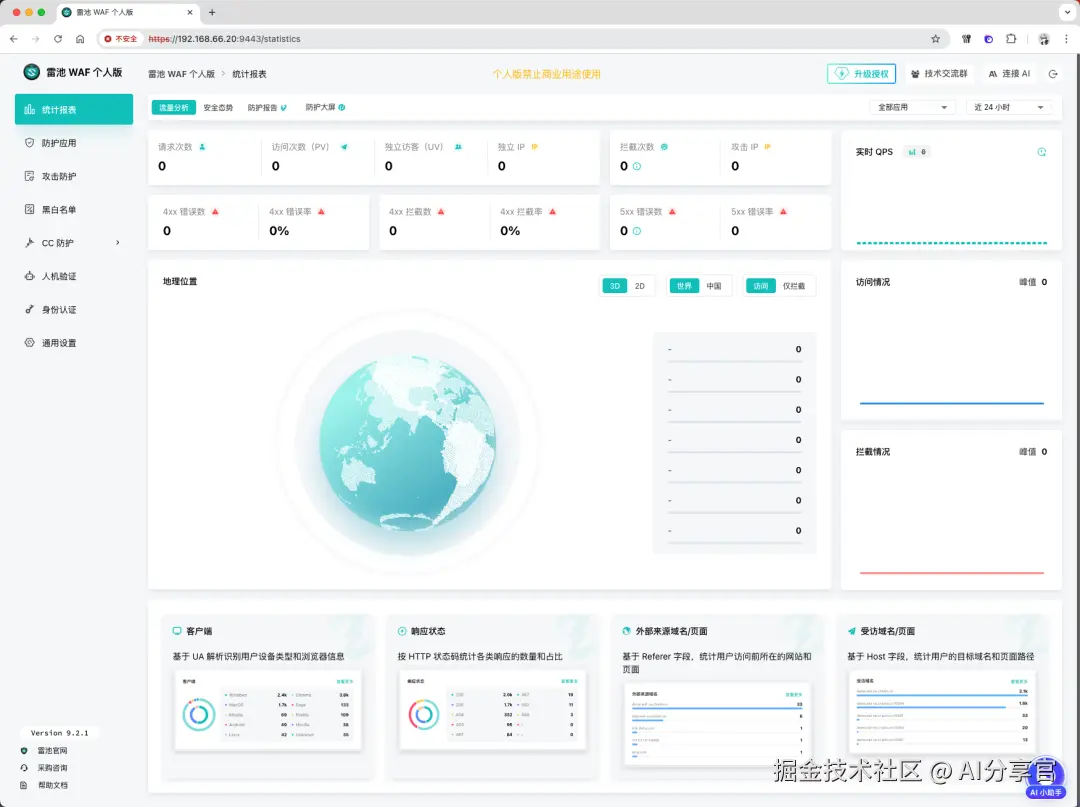Click the warning icon next to 5xx 错误数

pyautogui.click(x=672, y=211)
